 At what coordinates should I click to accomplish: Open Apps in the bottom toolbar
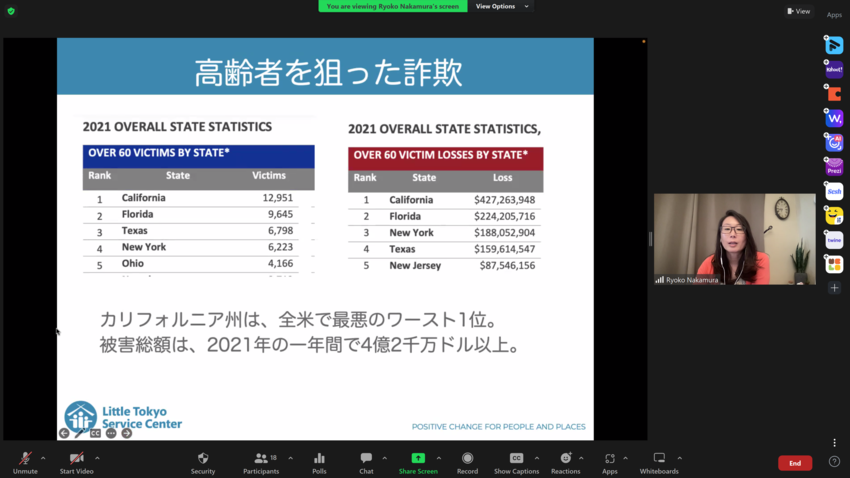click(610, 463)
